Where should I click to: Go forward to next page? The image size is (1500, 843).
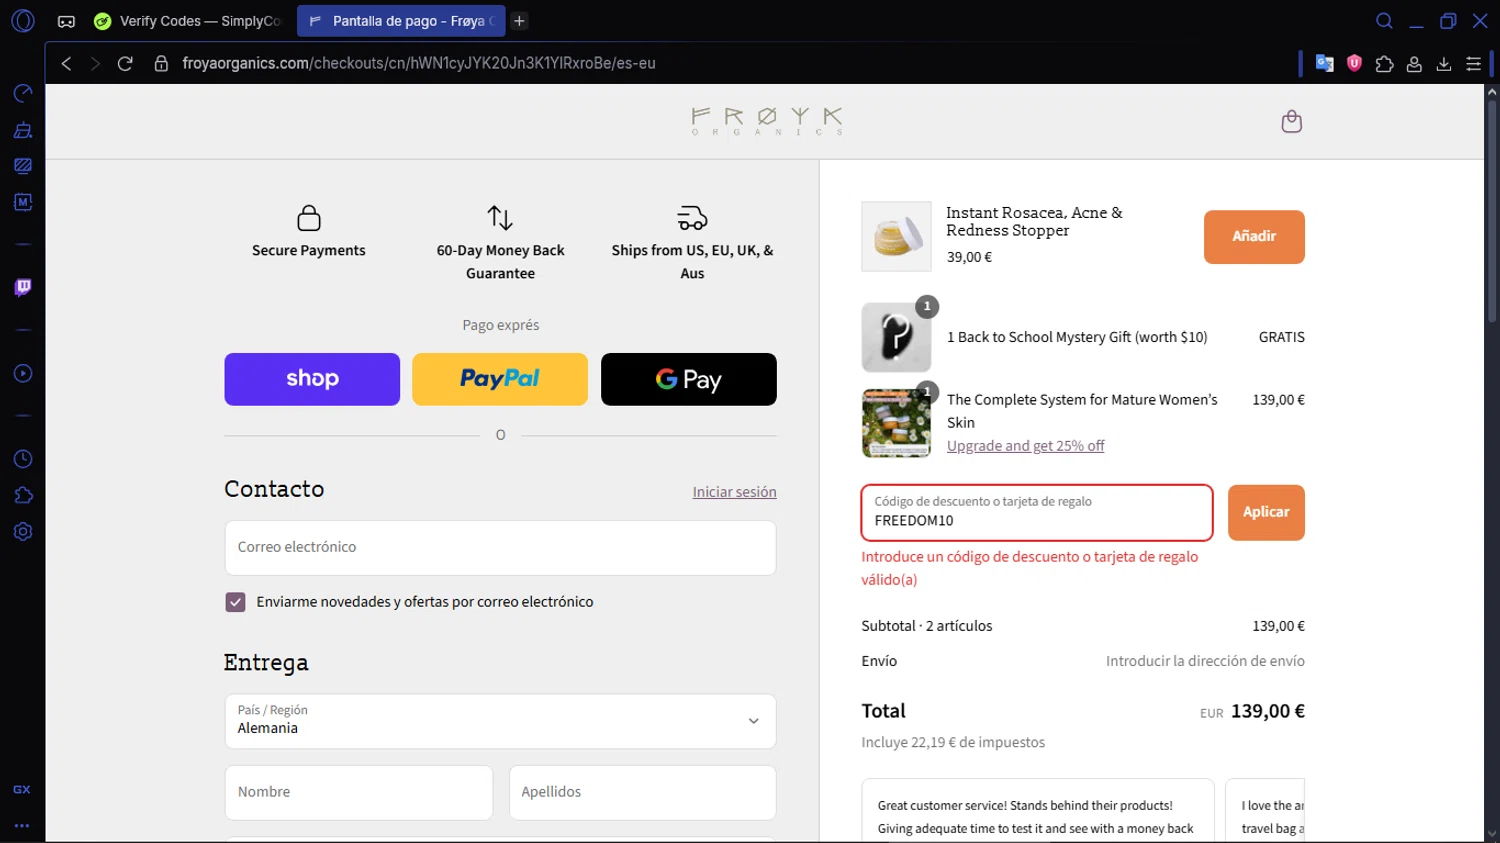(95, 63)
